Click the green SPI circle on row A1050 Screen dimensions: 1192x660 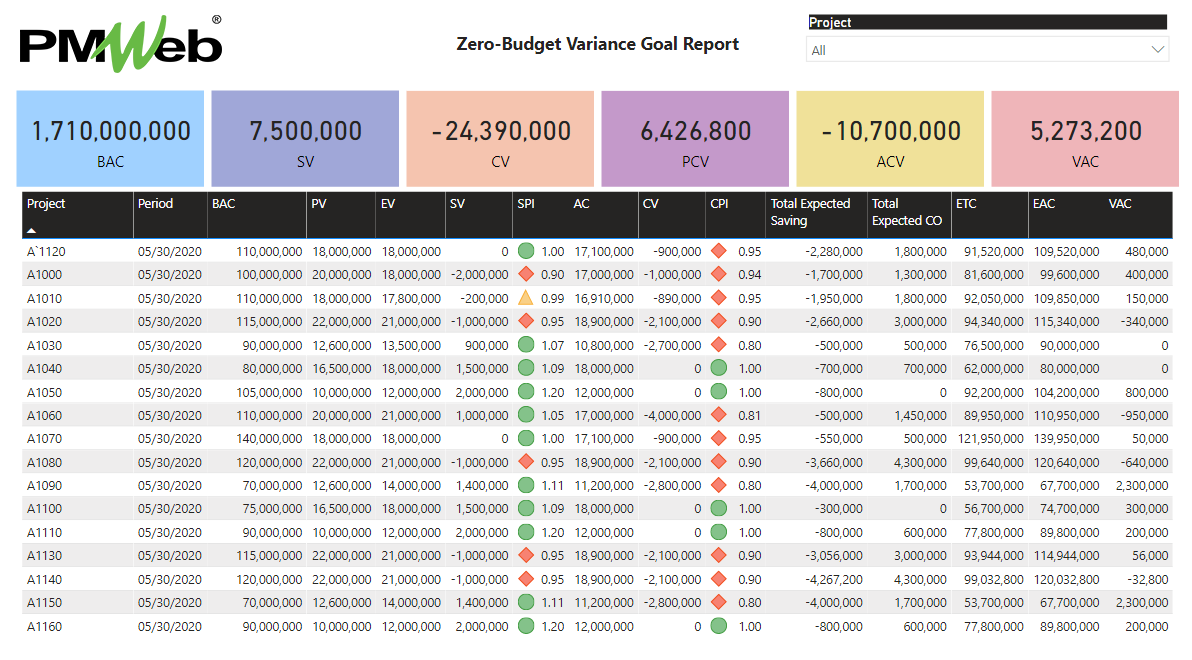click(x=525, y=392)
